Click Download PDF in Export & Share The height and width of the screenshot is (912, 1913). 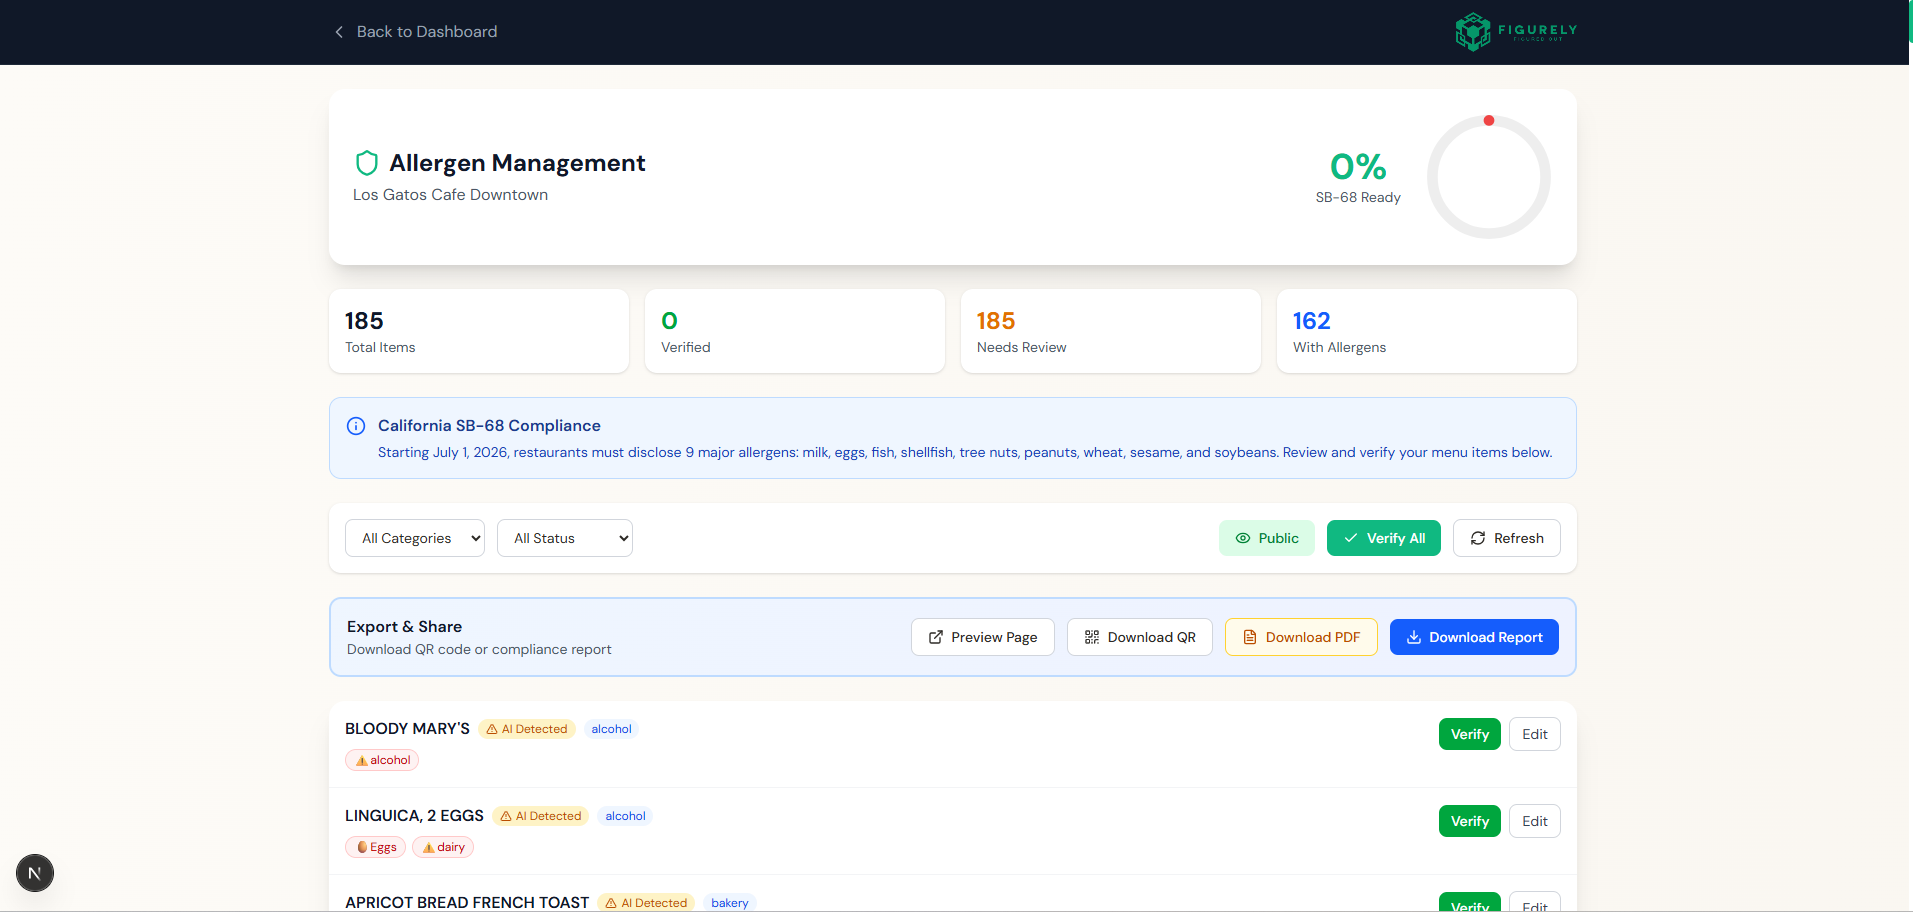1300,637
